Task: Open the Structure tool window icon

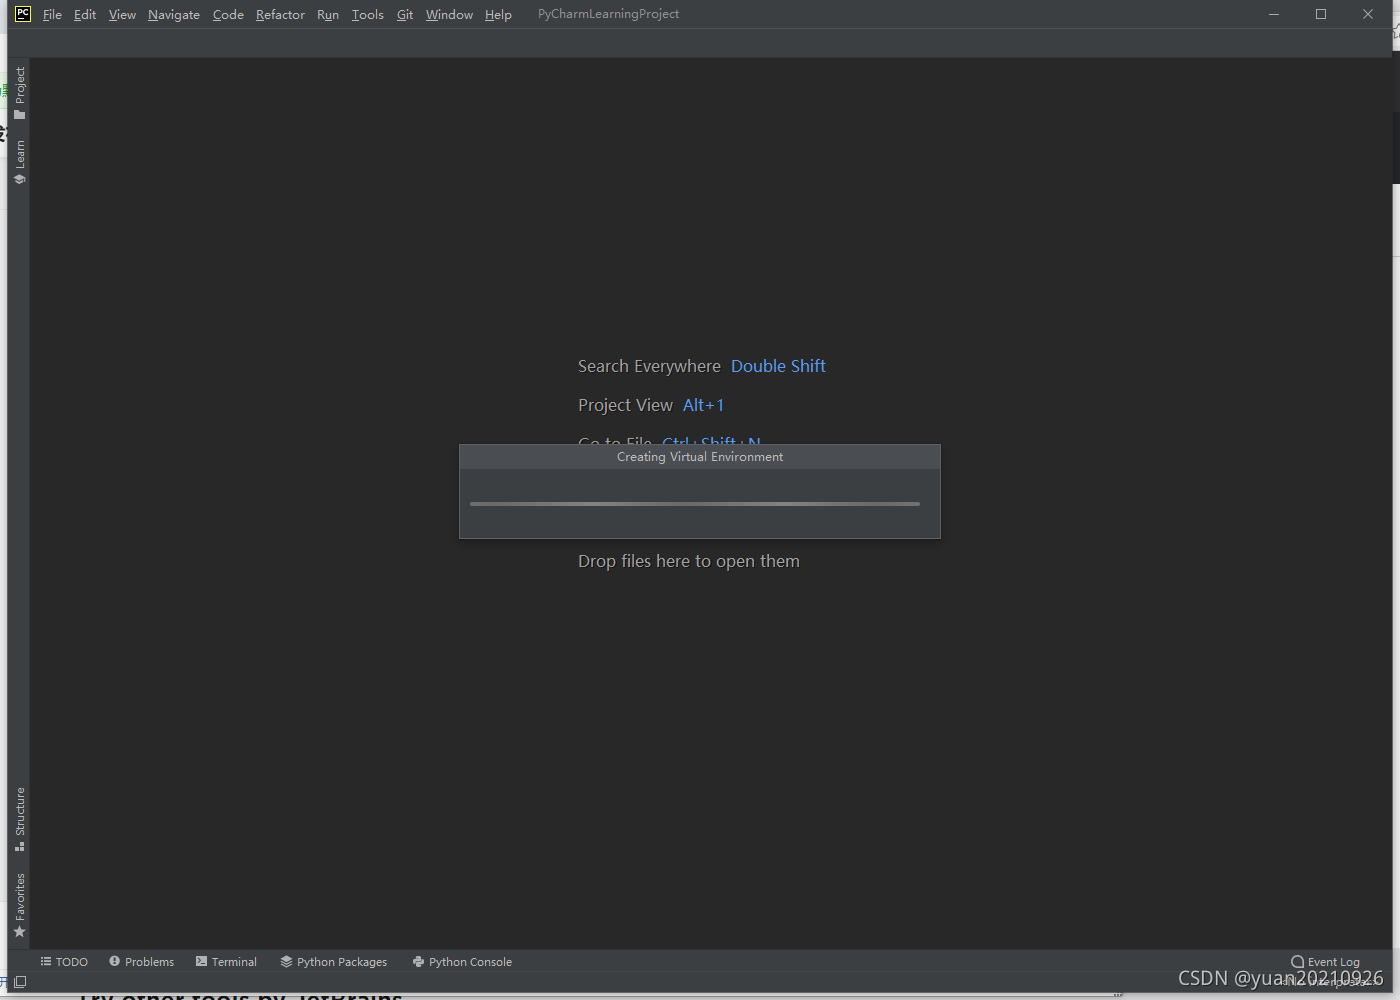Action: point(20,845)
